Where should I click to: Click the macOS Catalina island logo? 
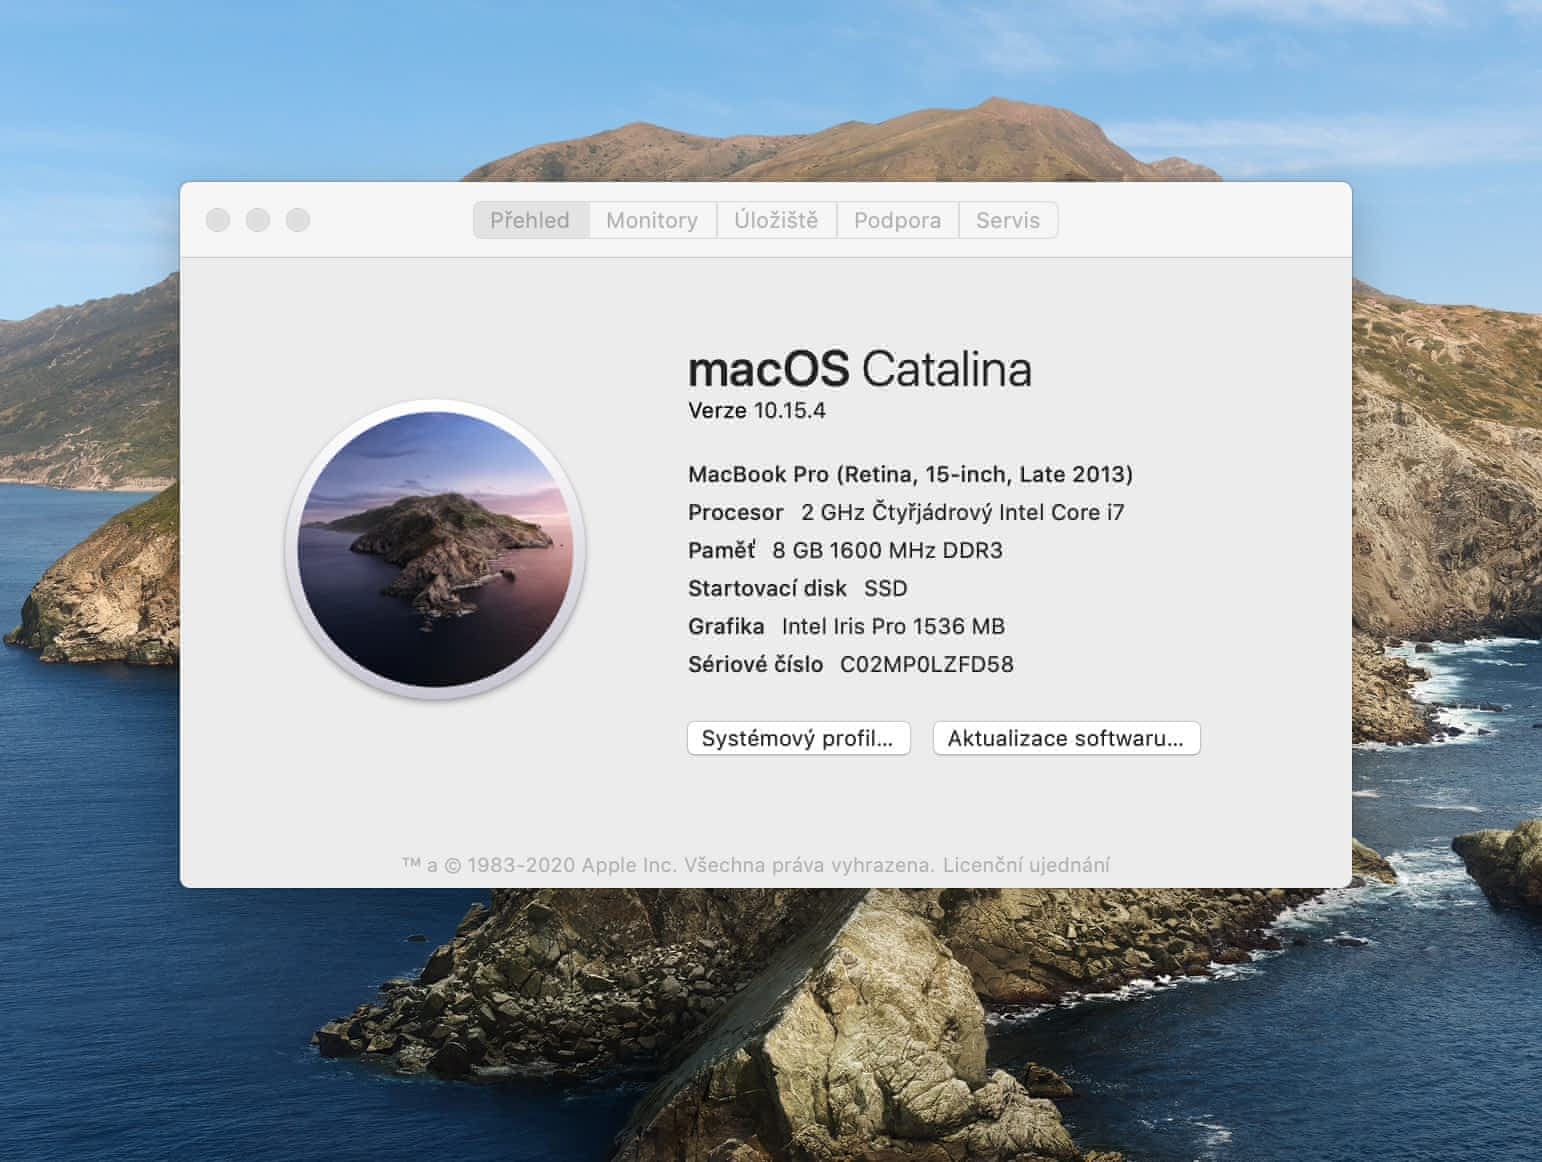coord(435,548)
